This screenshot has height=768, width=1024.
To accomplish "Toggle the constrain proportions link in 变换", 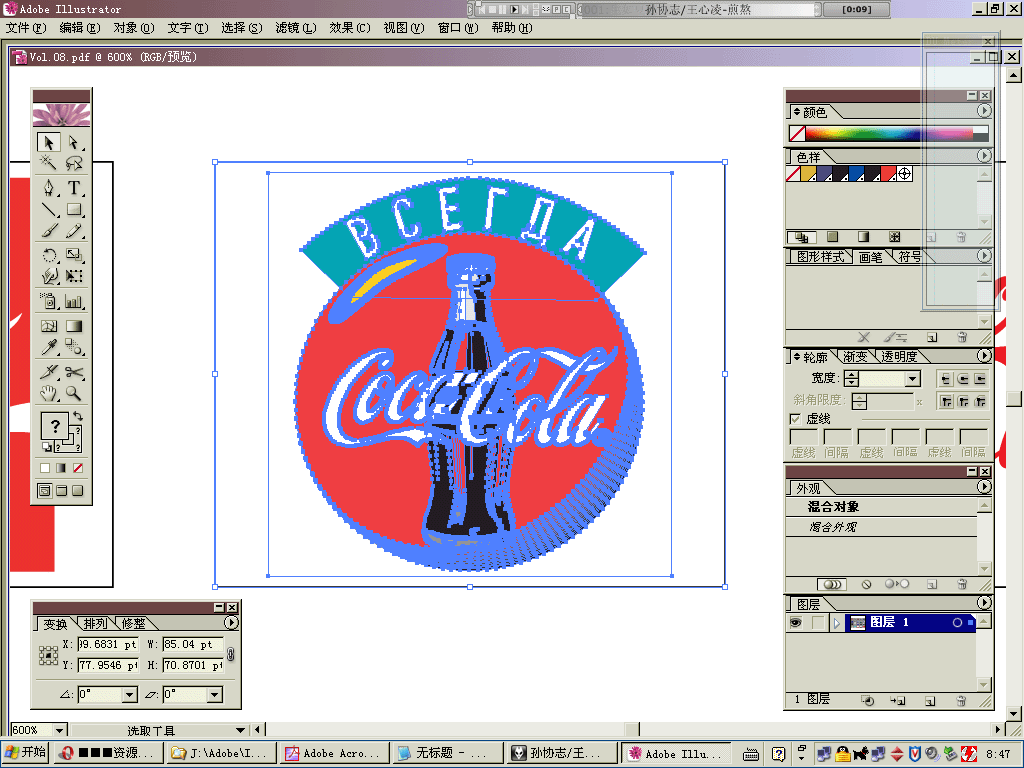I will coord(231,654).
